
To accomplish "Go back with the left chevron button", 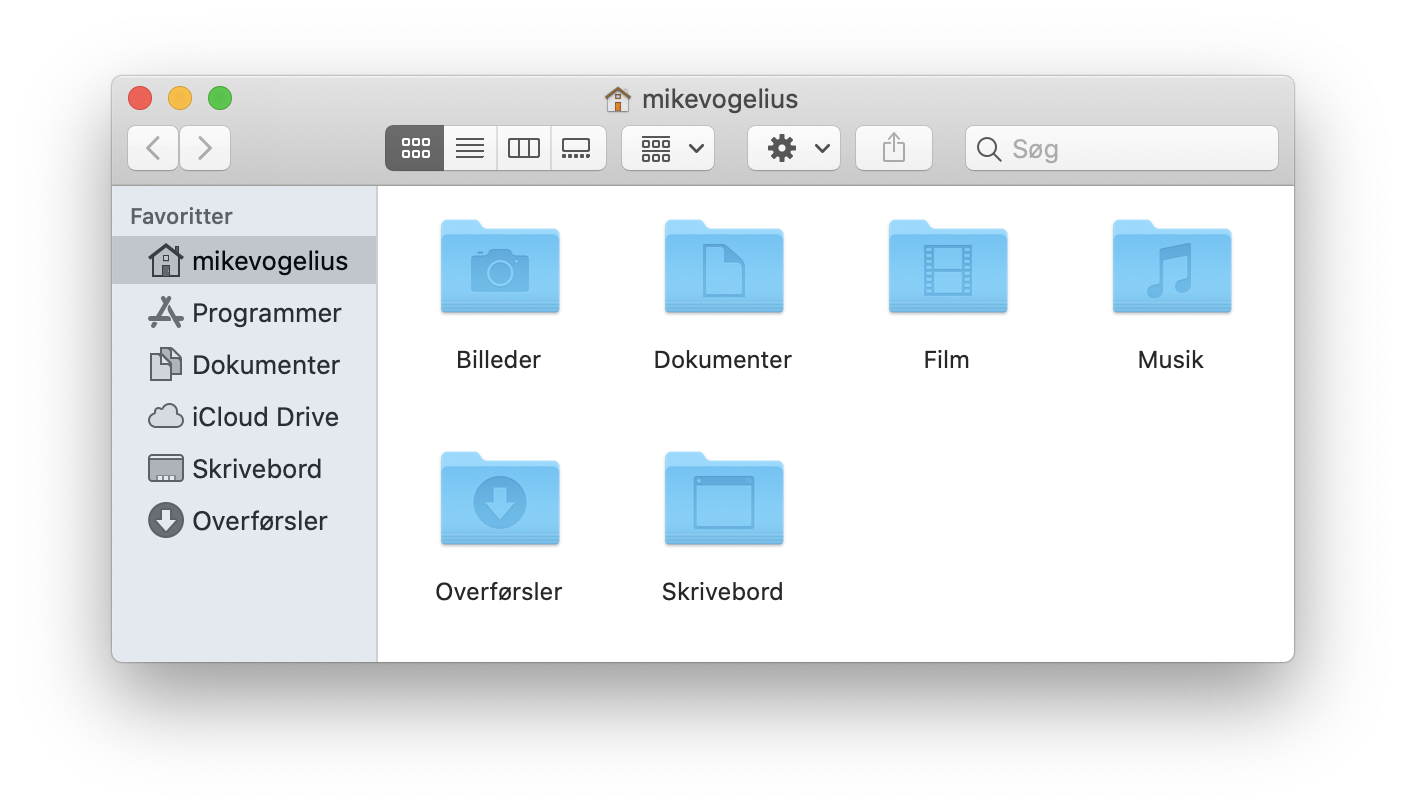I will [153, 148].
